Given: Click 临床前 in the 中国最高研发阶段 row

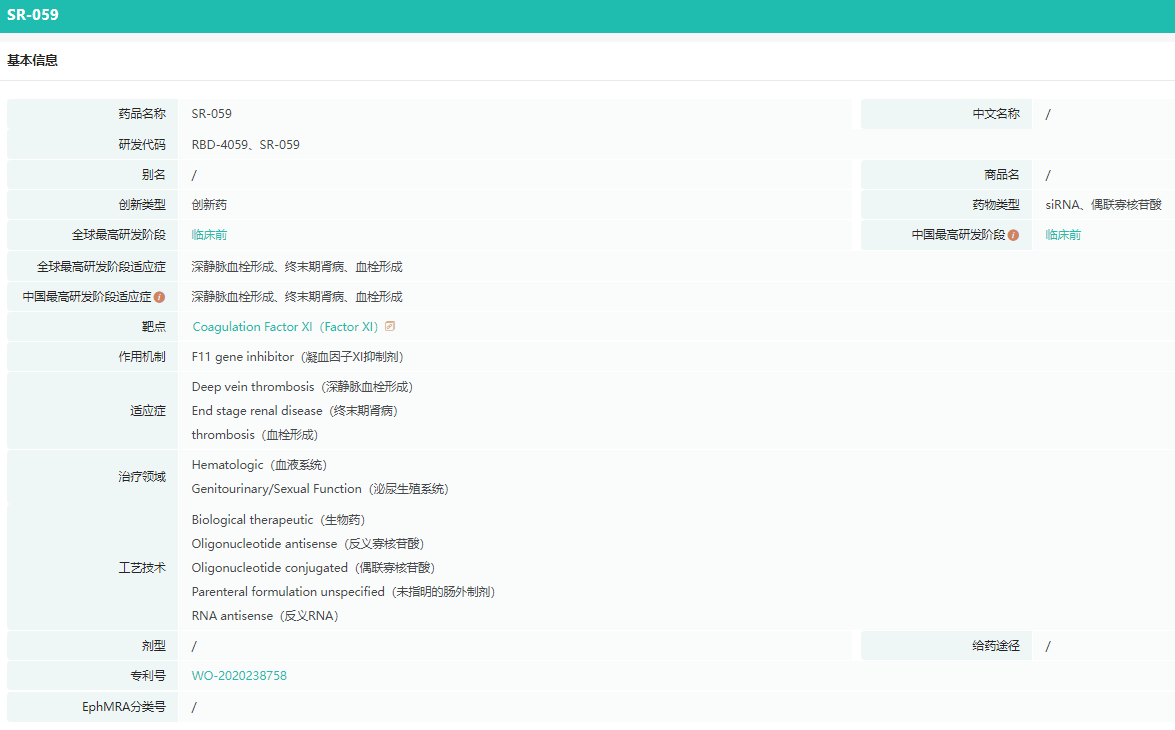Looking at the screenshot, I should click(1063, 235).
